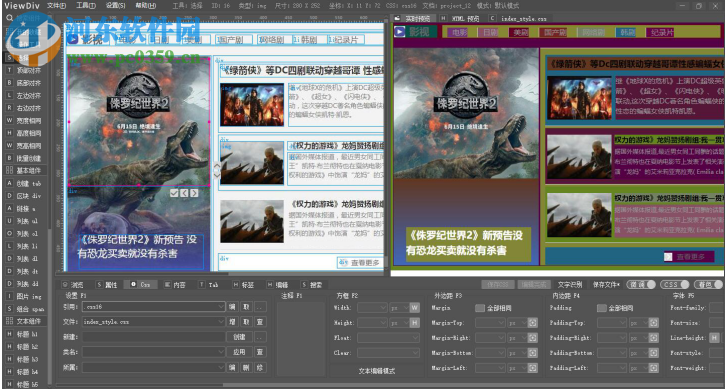Viewport: 727px width, 392px height.
Task: Expand the 引用 dropdown showing .css16
Action: point(221,307)
